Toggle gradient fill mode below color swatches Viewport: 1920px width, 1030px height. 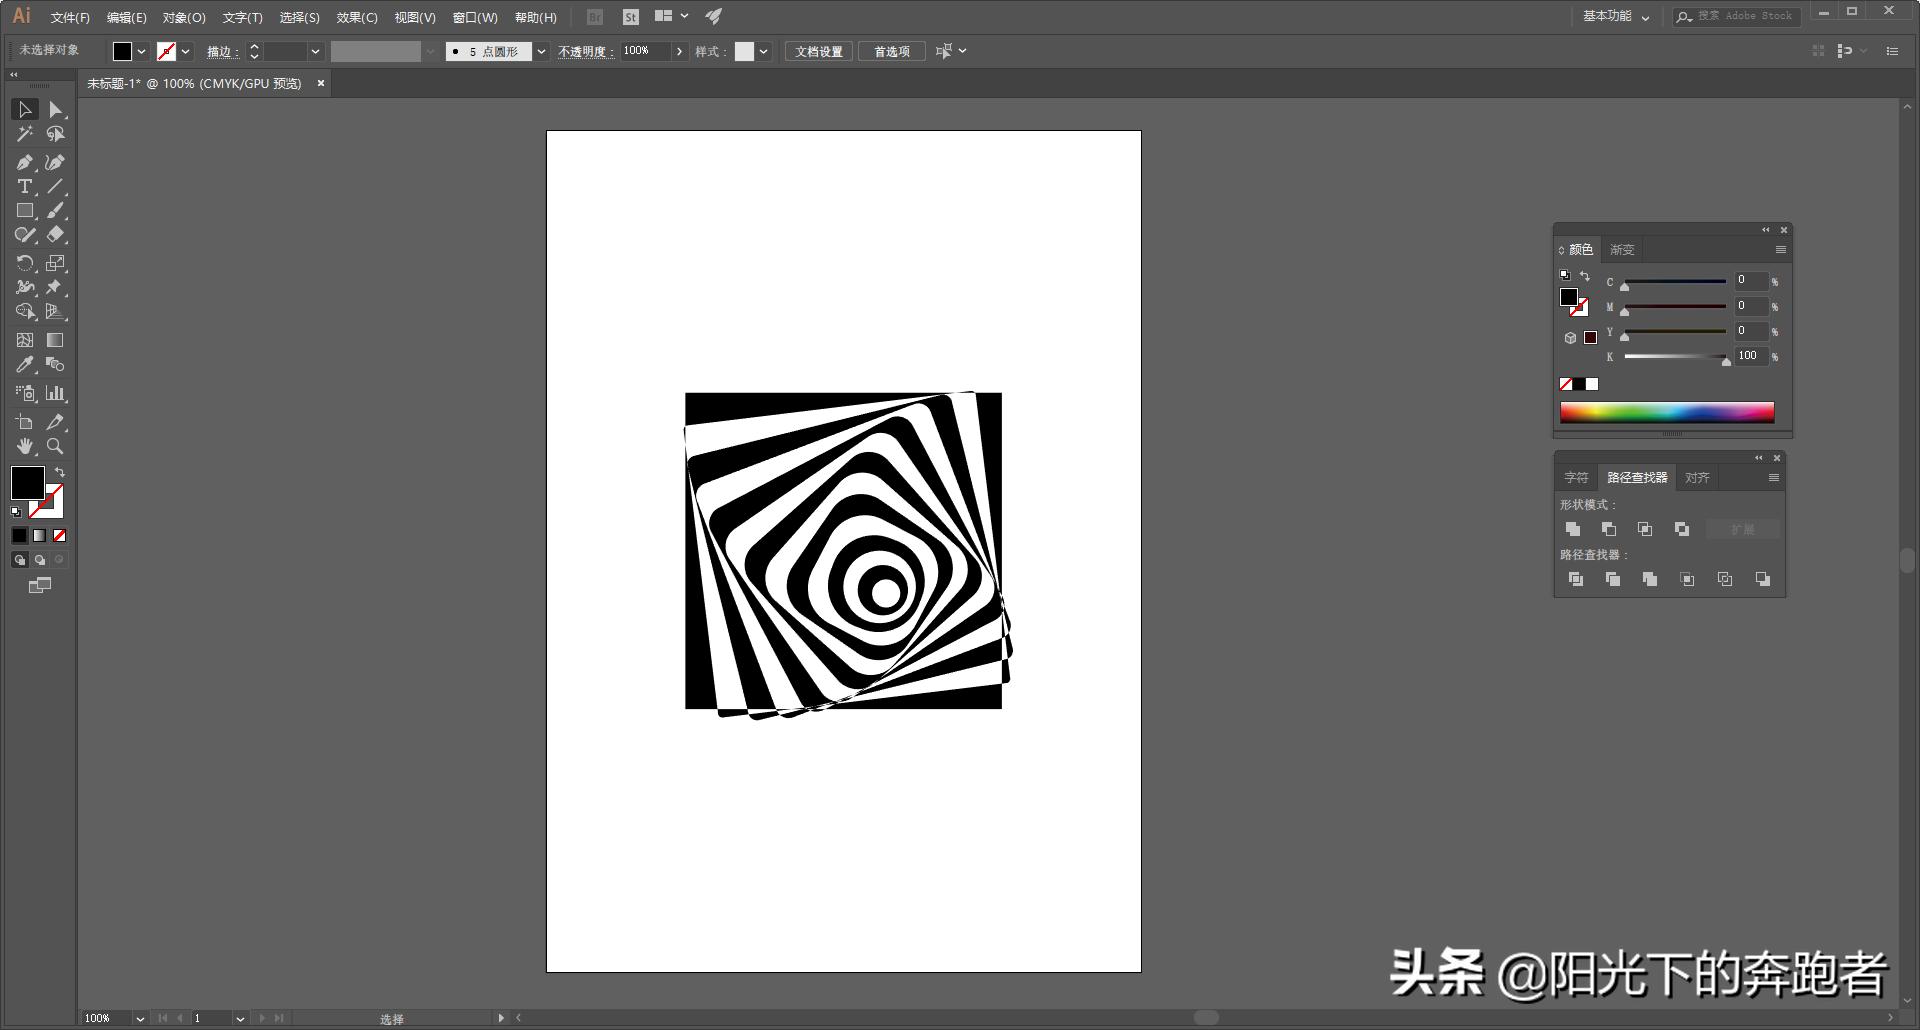(39, 535)
